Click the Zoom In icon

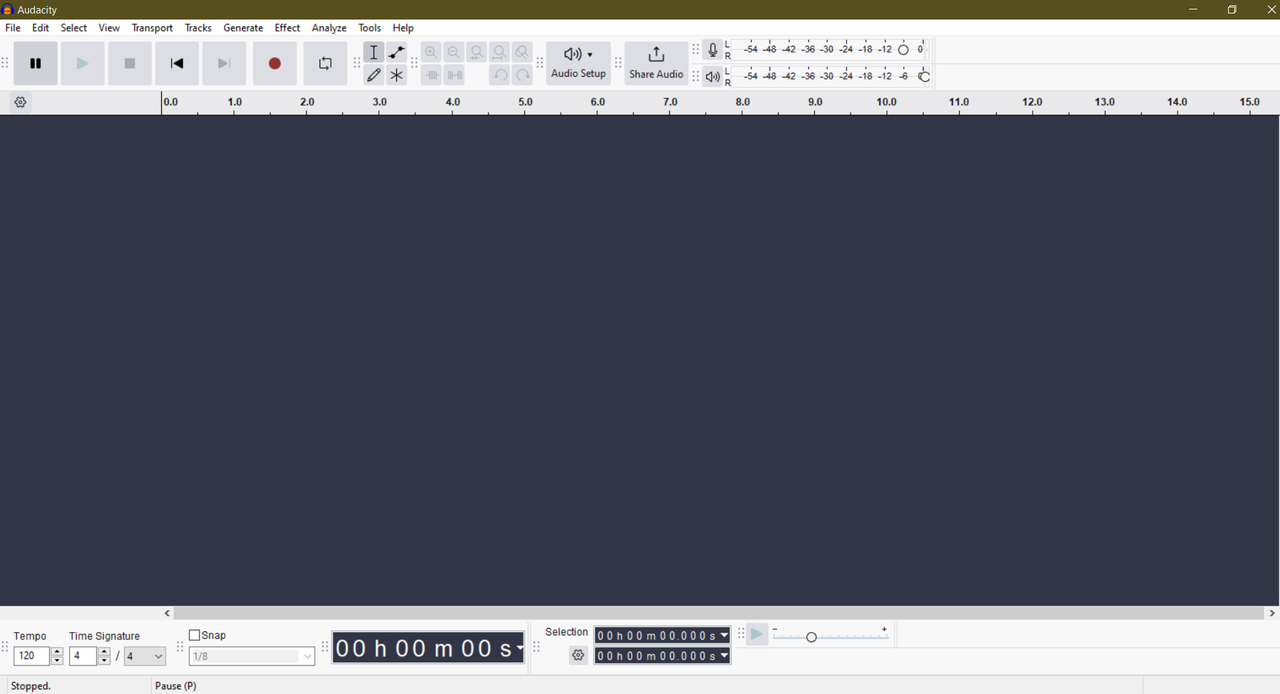coord(431,51)
